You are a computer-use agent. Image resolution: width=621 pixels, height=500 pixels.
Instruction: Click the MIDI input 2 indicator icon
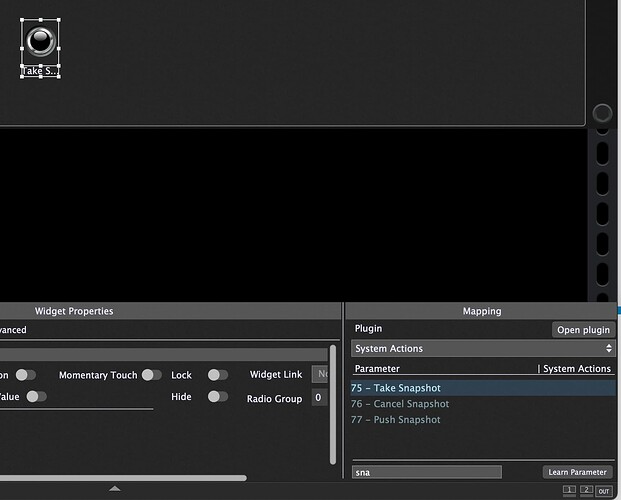coord(587,490)
